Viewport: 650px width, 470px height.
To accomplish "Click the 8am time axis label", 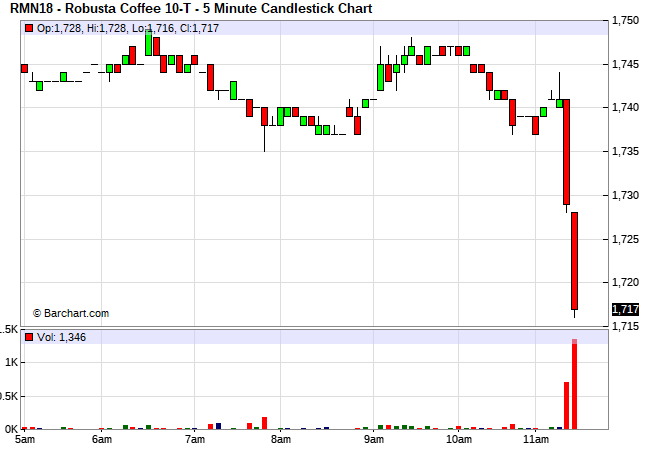I will pos(281,439).
